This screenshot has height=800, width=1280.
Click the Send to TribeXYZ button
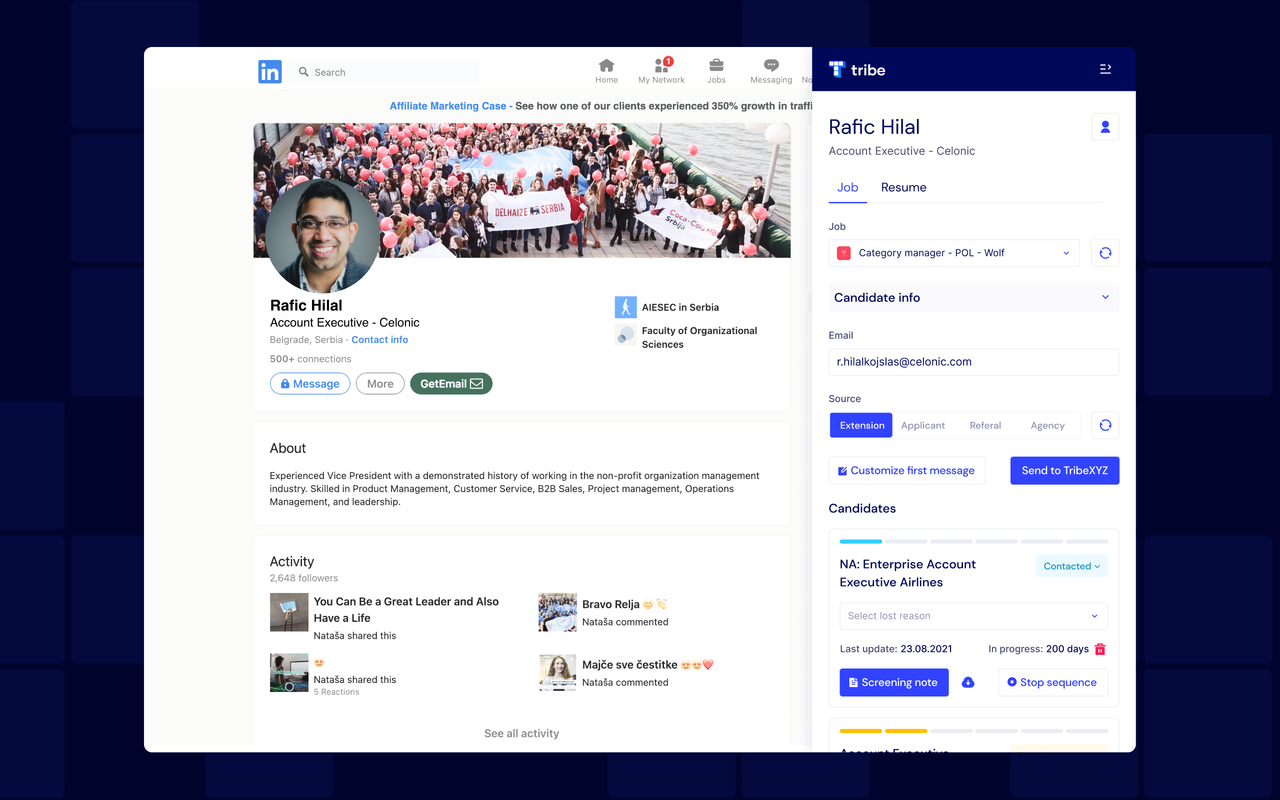pos(1064,471)
